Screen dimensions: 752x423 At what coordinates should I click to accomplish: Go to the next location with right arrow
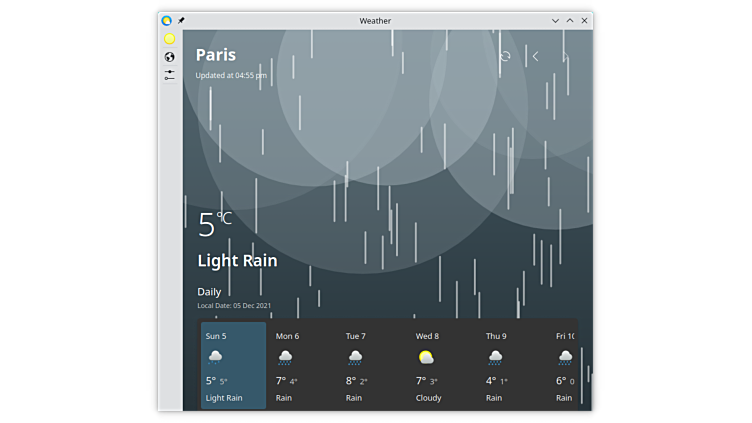565,56
